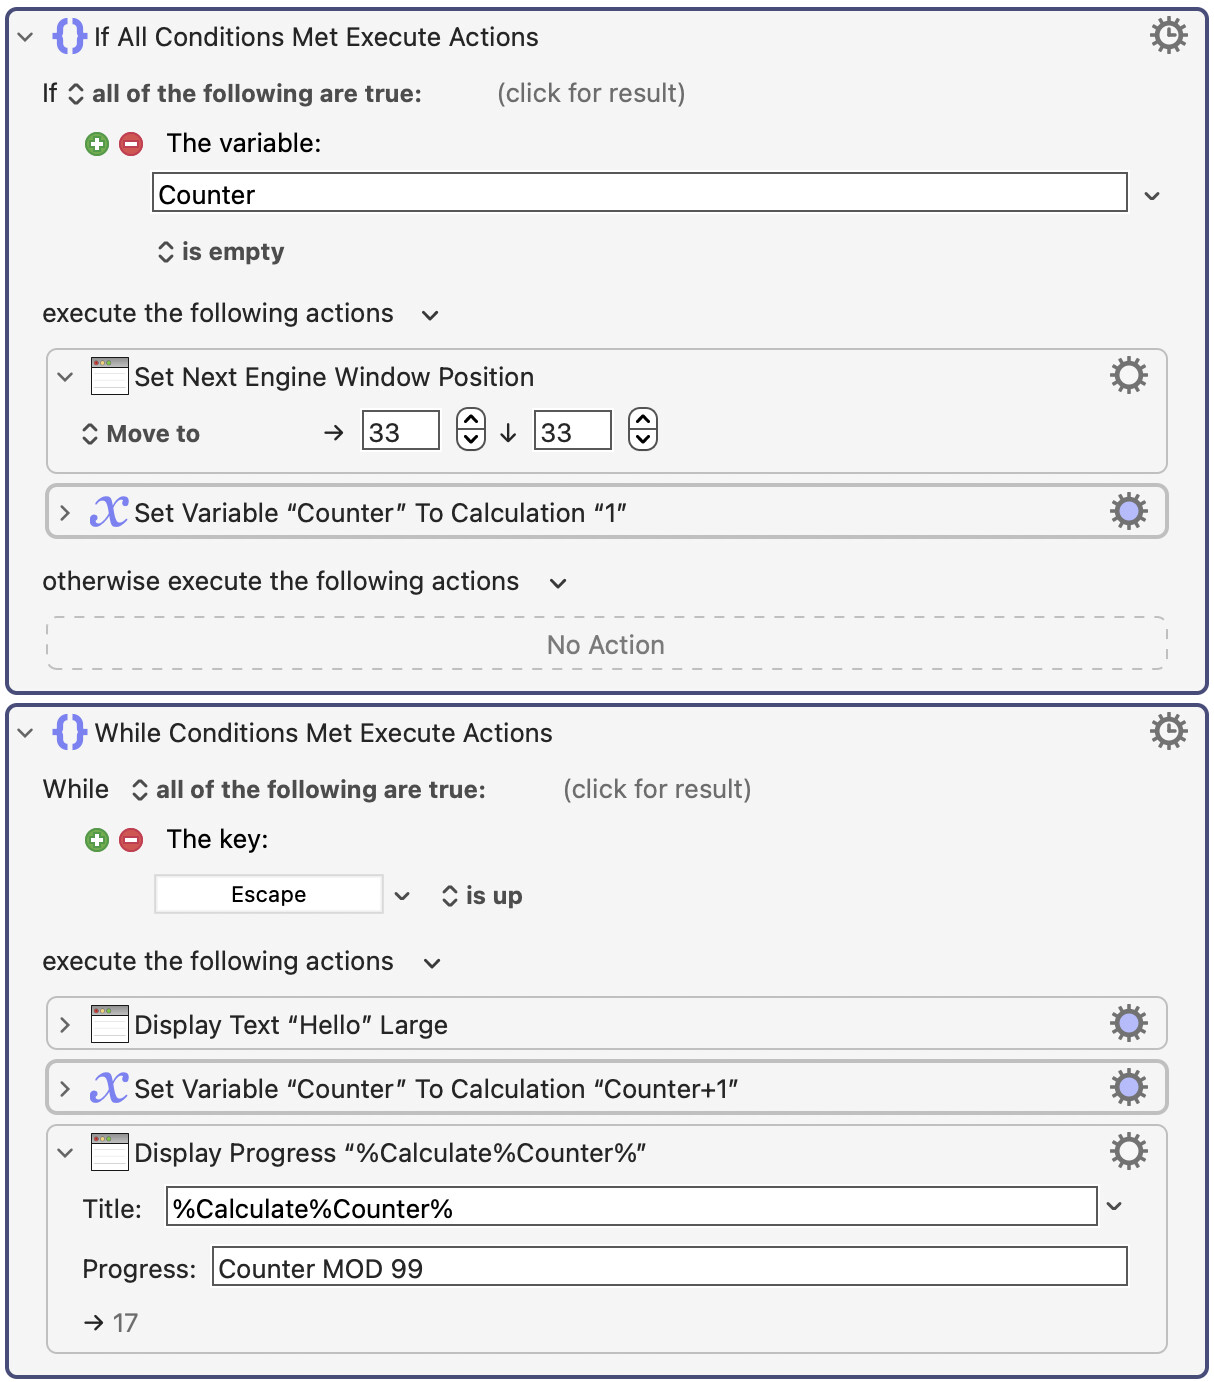Image resolution: width=1214 pixels, height=1382 pixels.
Task: Click gear icon of Set Variable Counter To 1
Action: (x=1129, y=512)
